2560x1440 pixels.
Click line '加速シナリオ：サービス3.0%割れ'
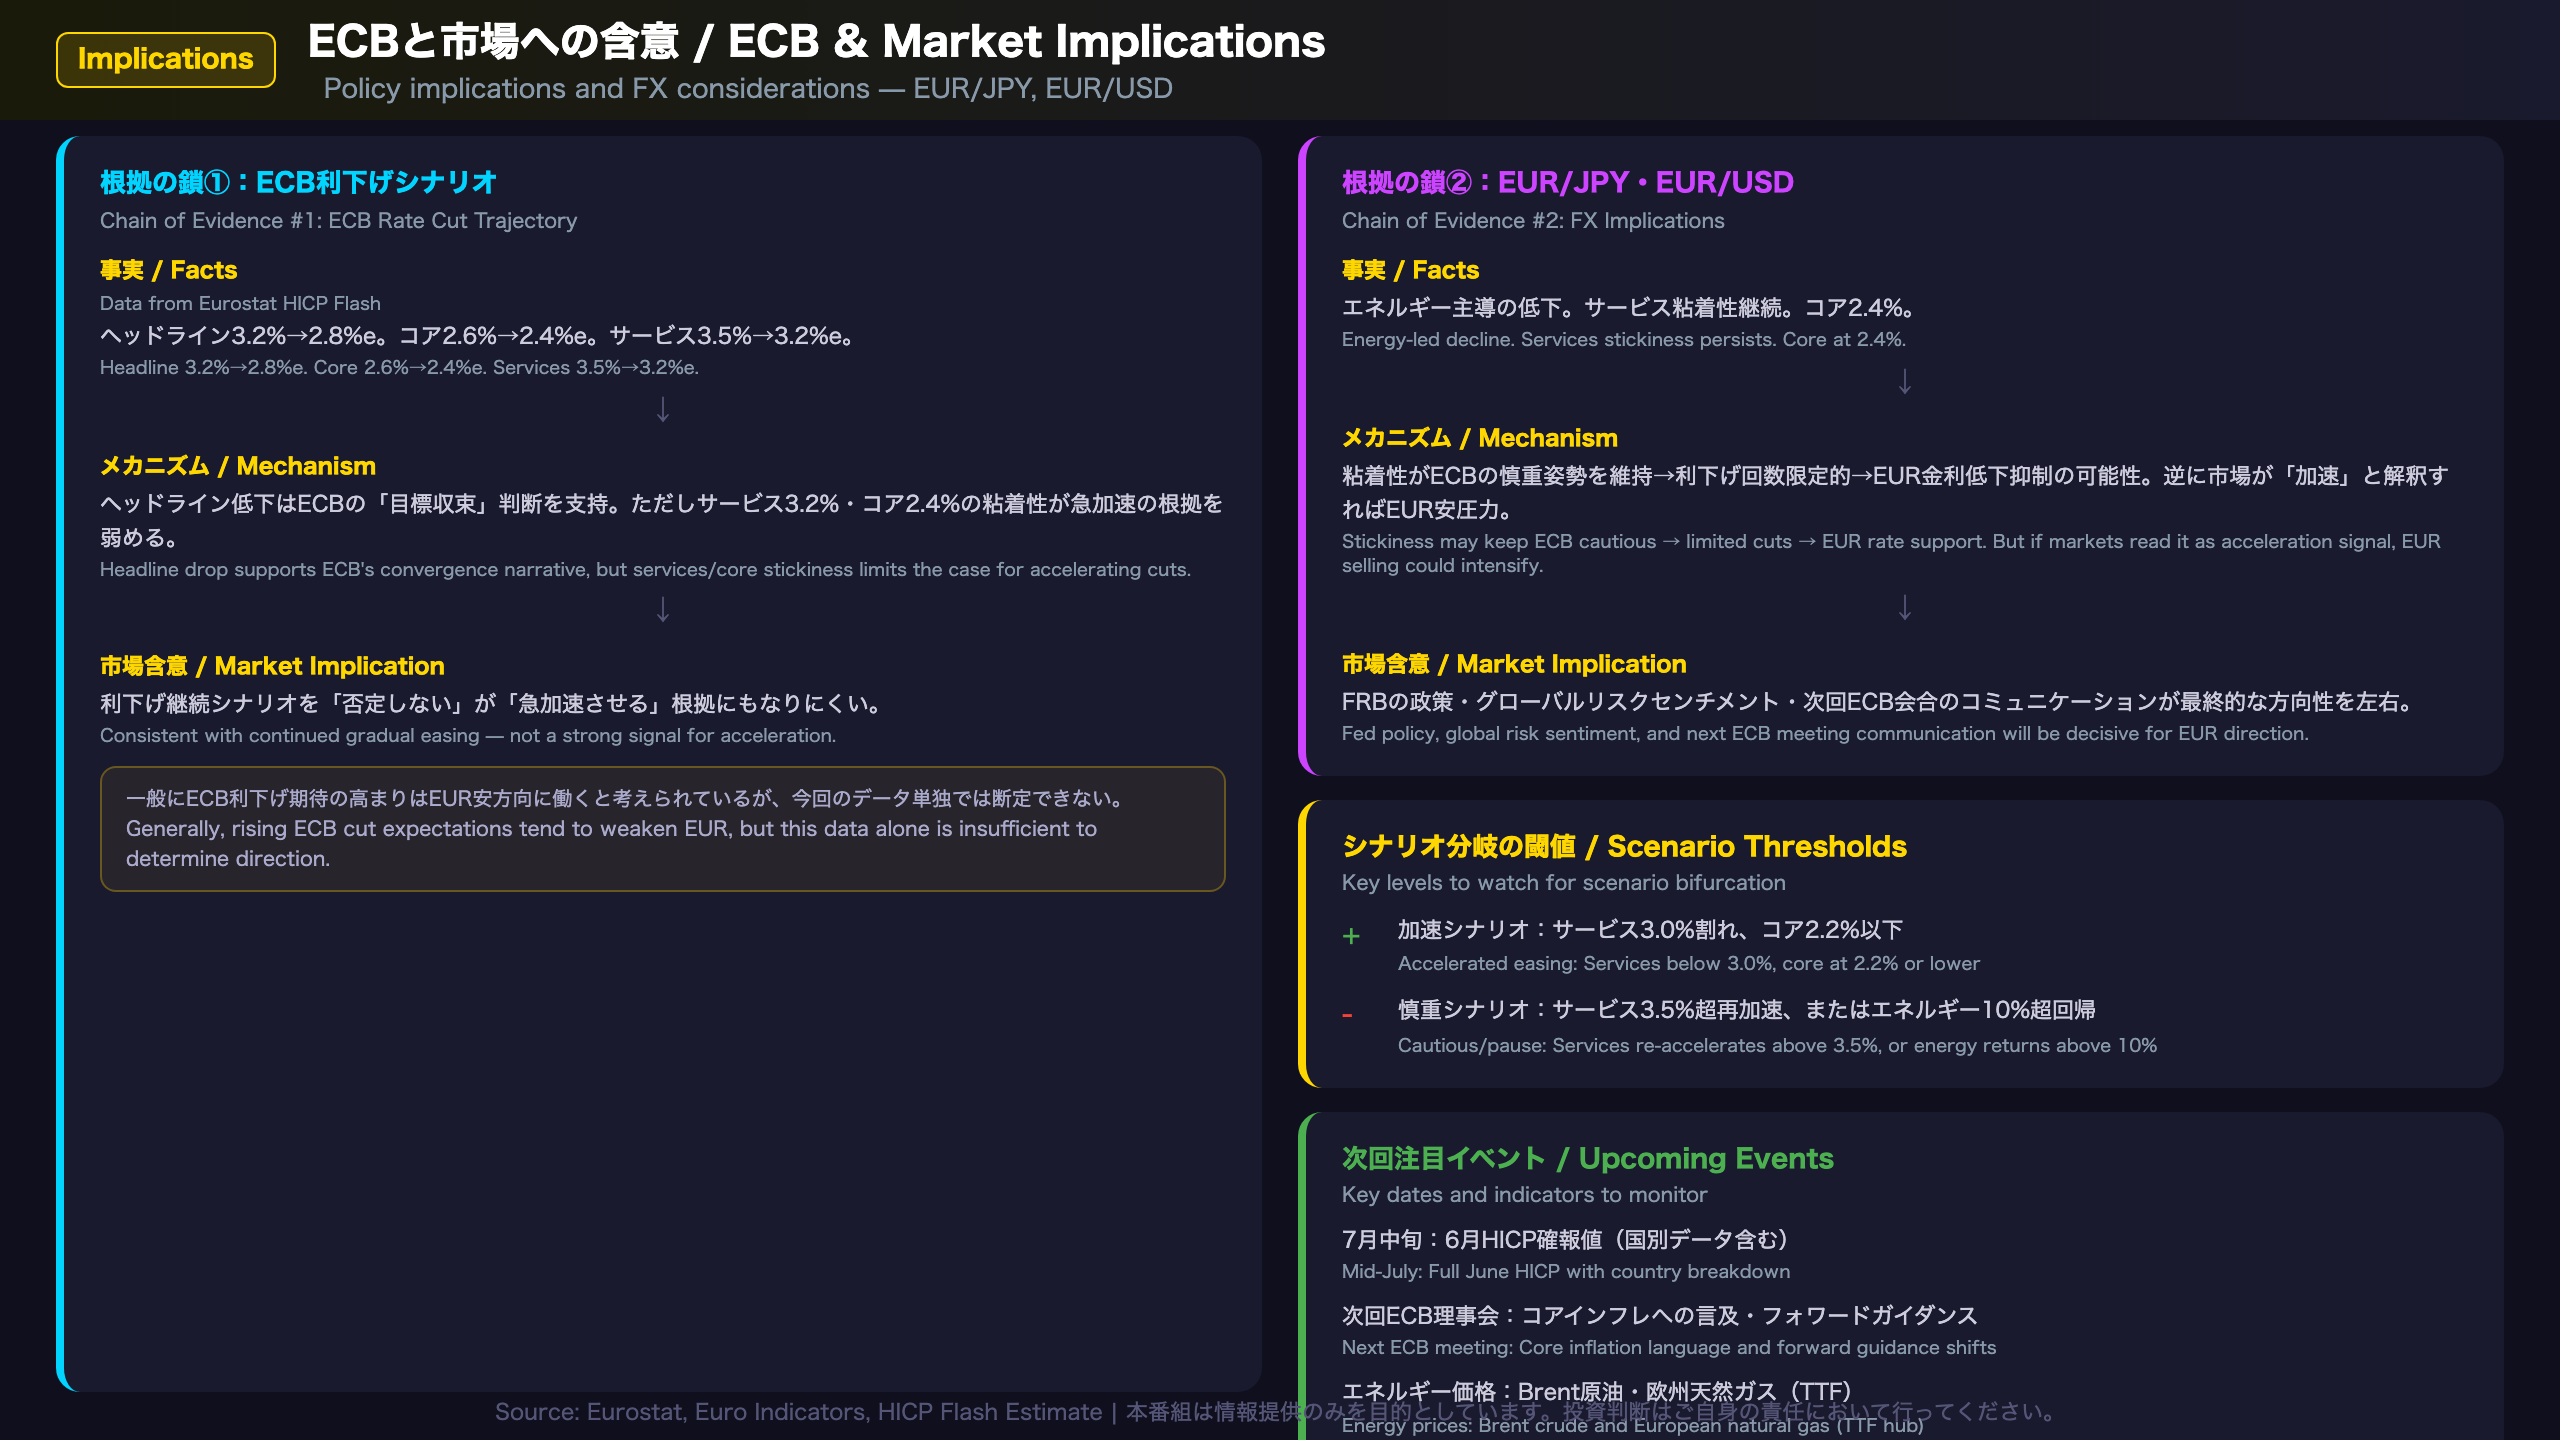coord(1650,930)
